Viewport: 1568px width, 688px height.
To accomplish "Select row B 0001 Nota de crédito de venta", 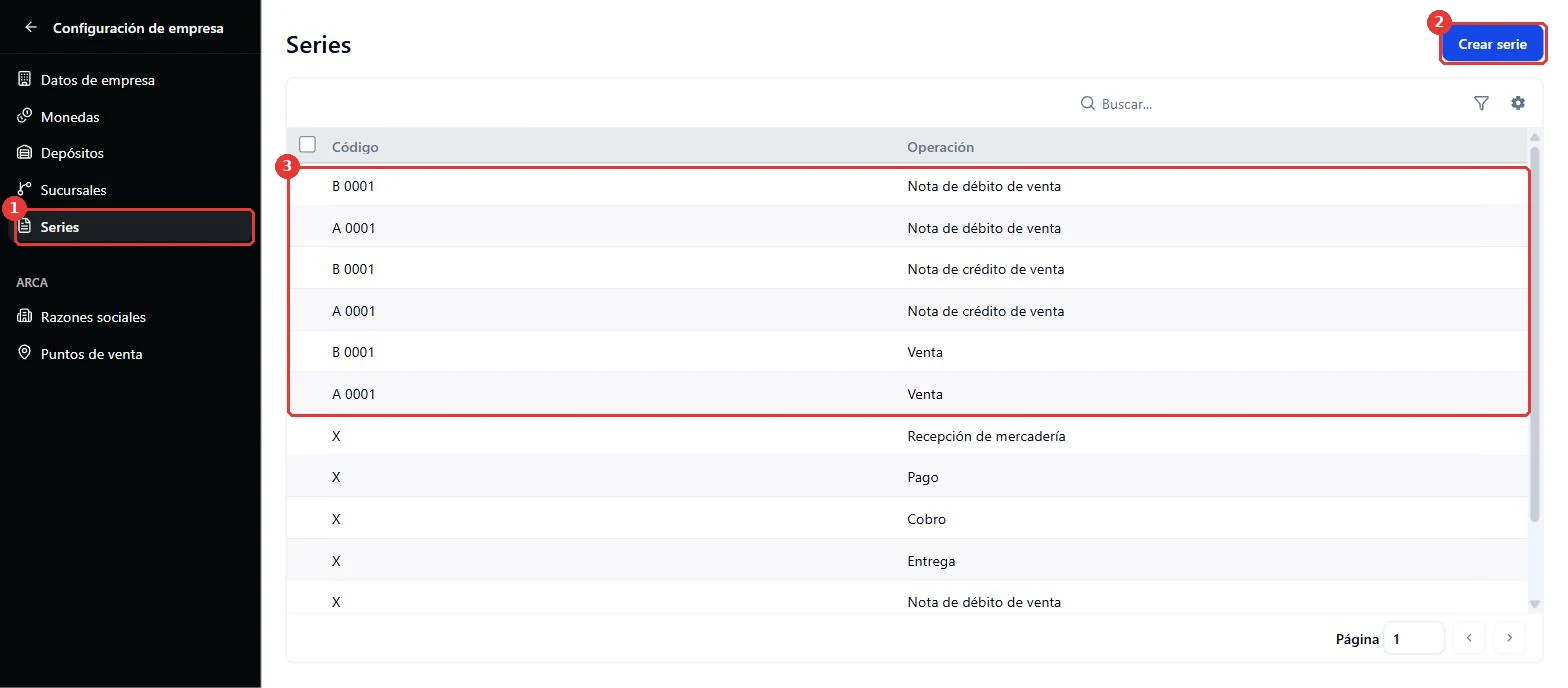I will [x=908, y=269].
